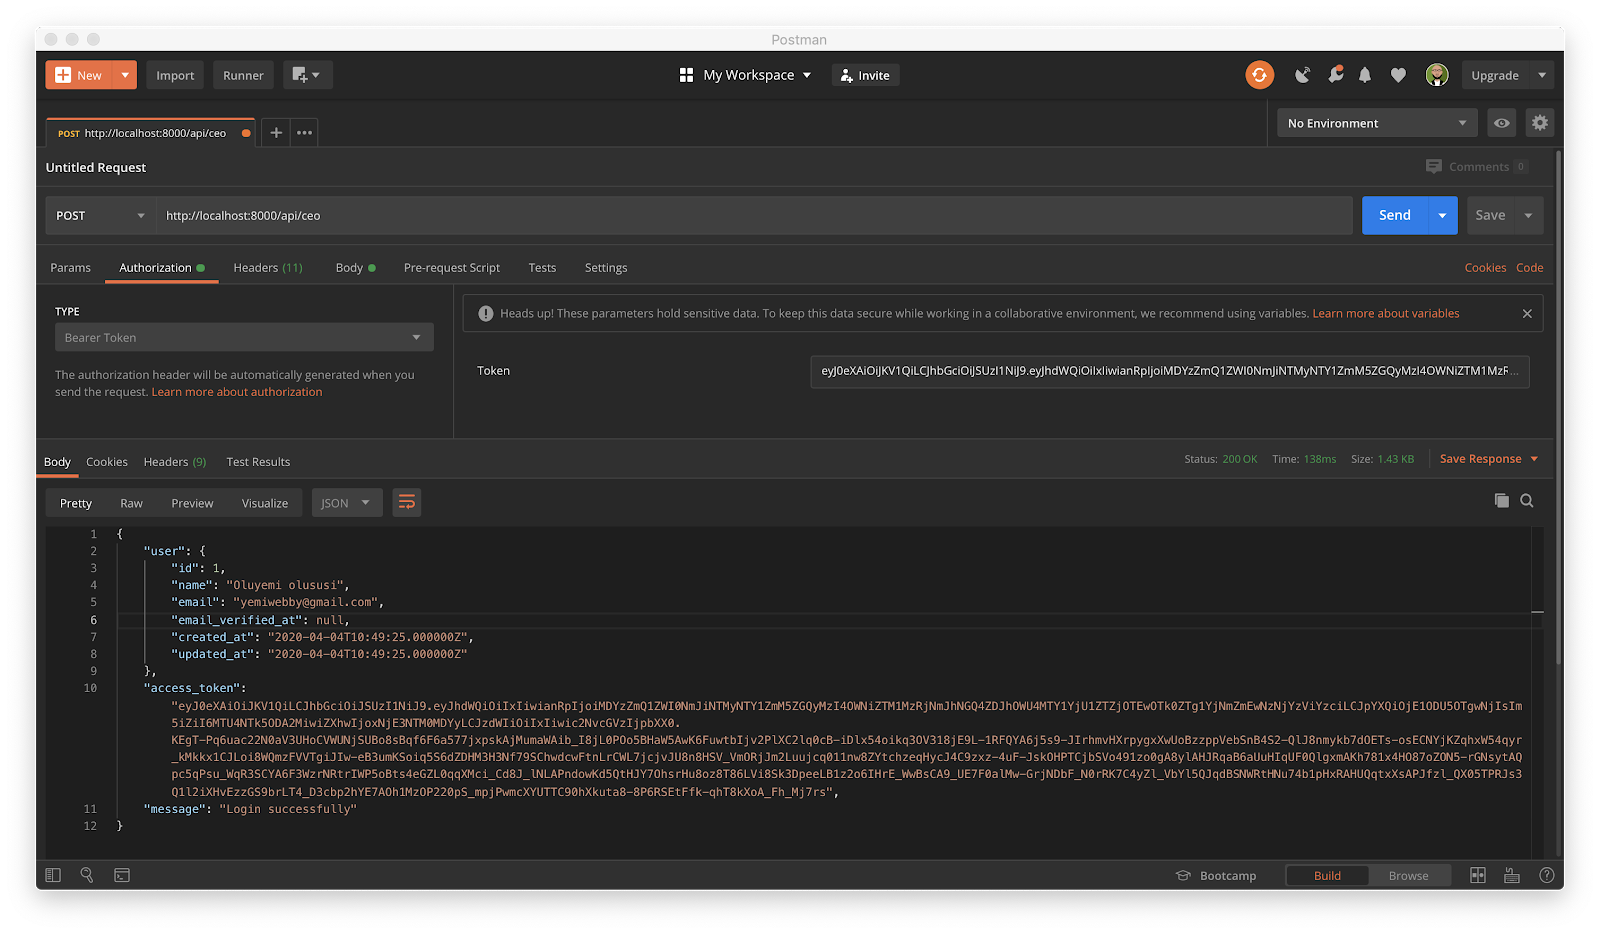Open the environment quick look eye icon

coord(1502,123)
